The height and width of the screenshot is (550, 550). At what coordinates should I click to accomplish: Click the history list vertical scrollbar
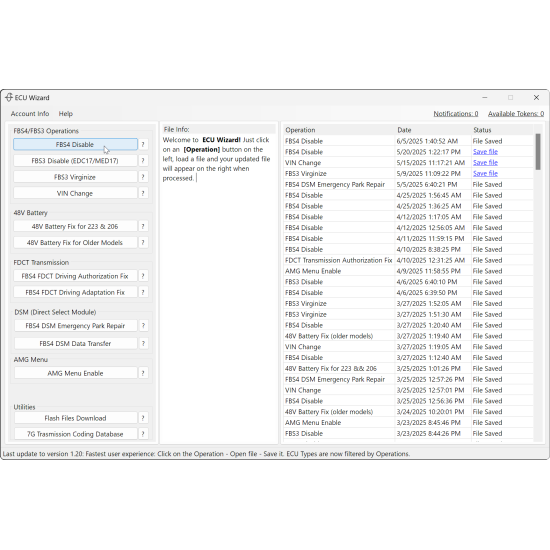coord(538,287)
